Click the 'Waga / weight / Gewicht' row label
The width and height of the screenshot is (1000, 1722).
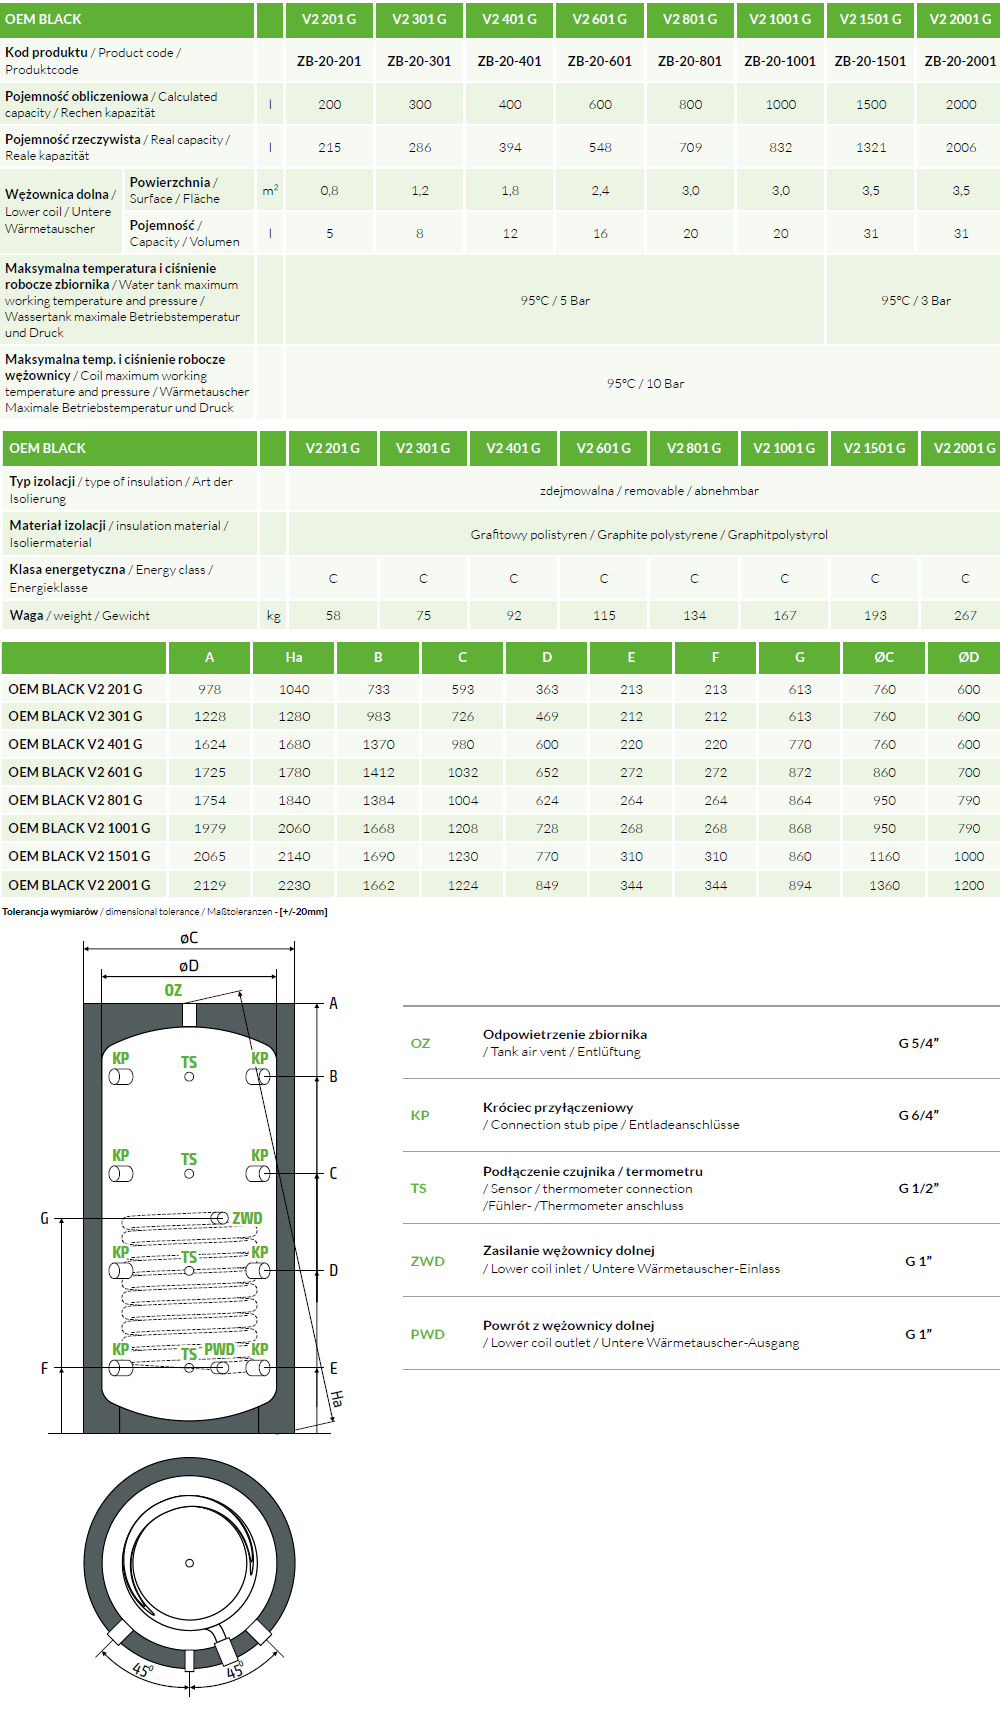(80, 616)
